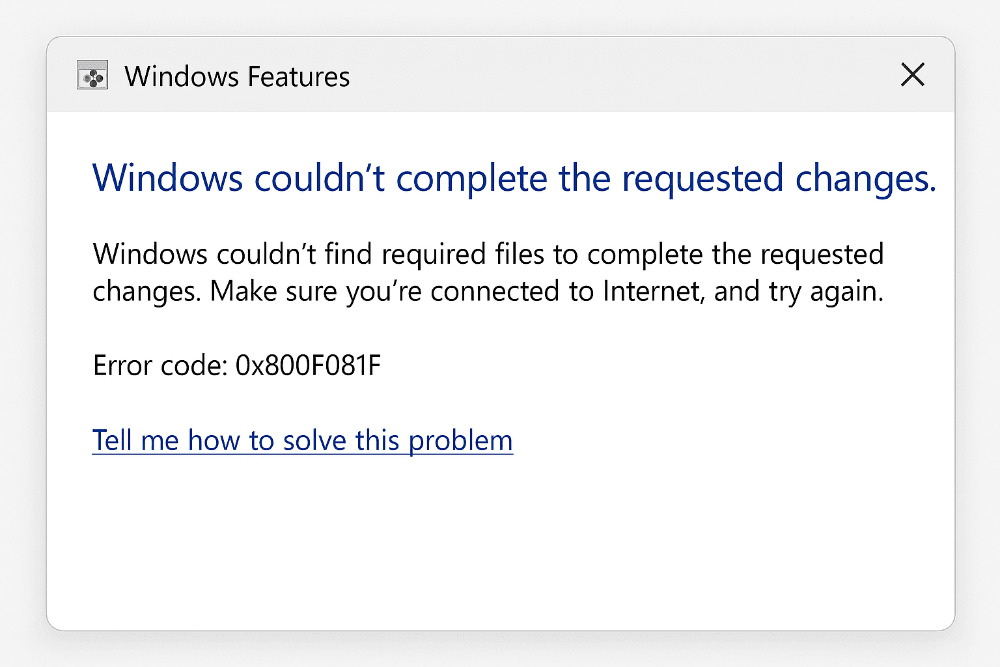
Task: Click the Windows Features icon in the title bar
Action: (x=92, y=75)
